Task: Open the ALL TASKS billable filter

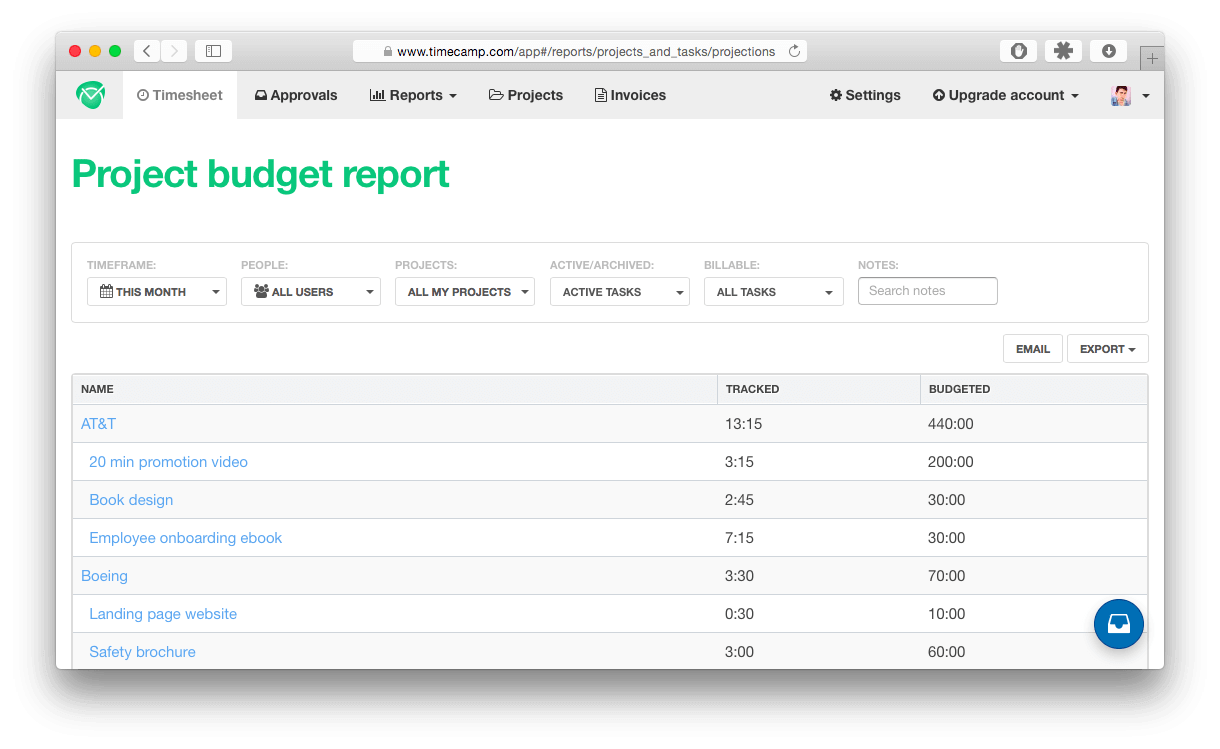Action: point(773,291)
